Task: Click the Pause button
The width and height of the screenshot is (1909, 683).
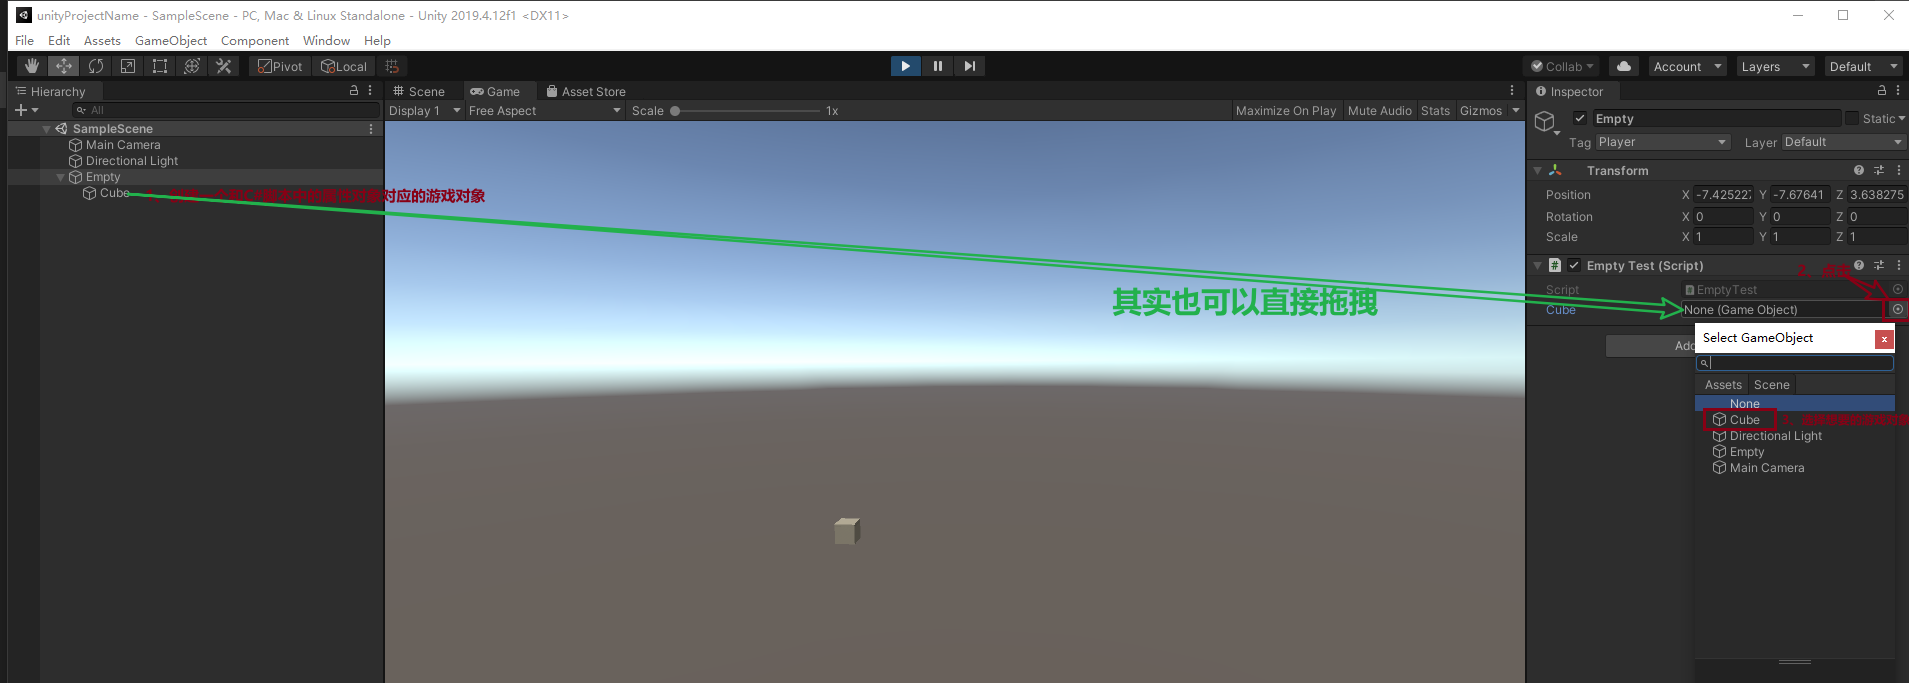Action: point(937,66)
